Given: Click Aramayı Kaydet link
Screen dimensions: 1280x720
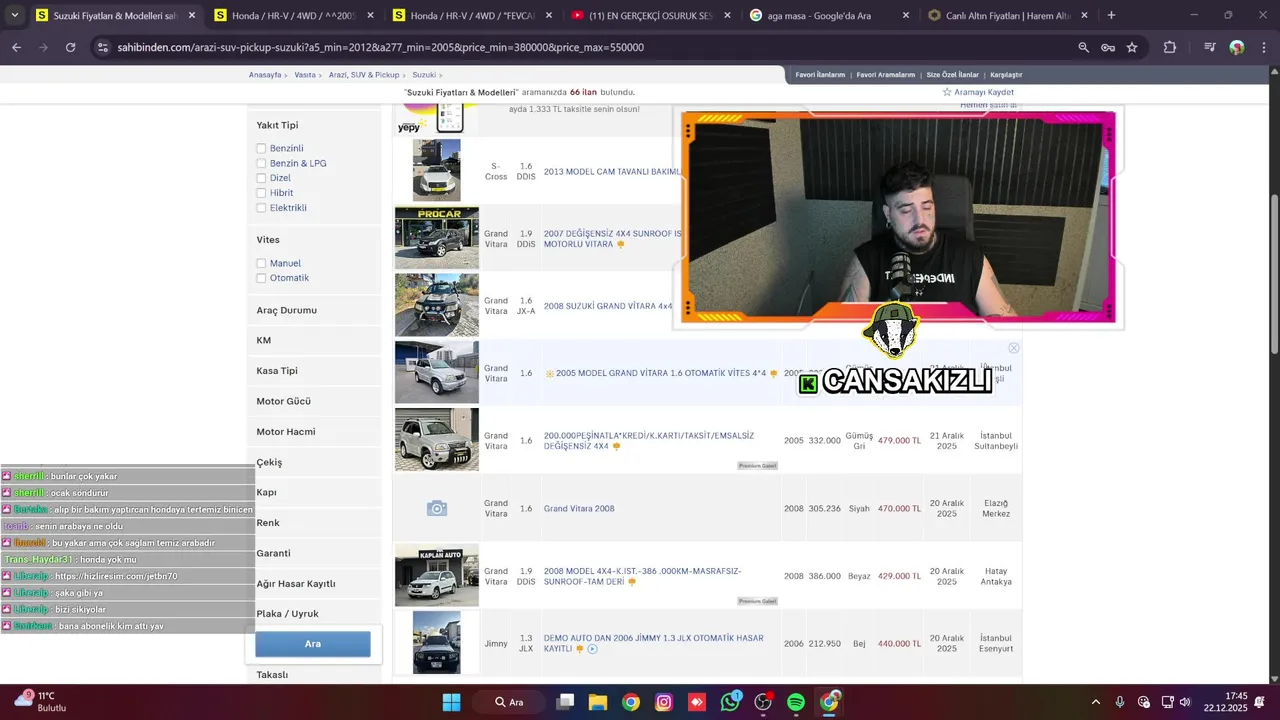Looking at the screenshot, I should pyautogui.click(x=984, y=92).
